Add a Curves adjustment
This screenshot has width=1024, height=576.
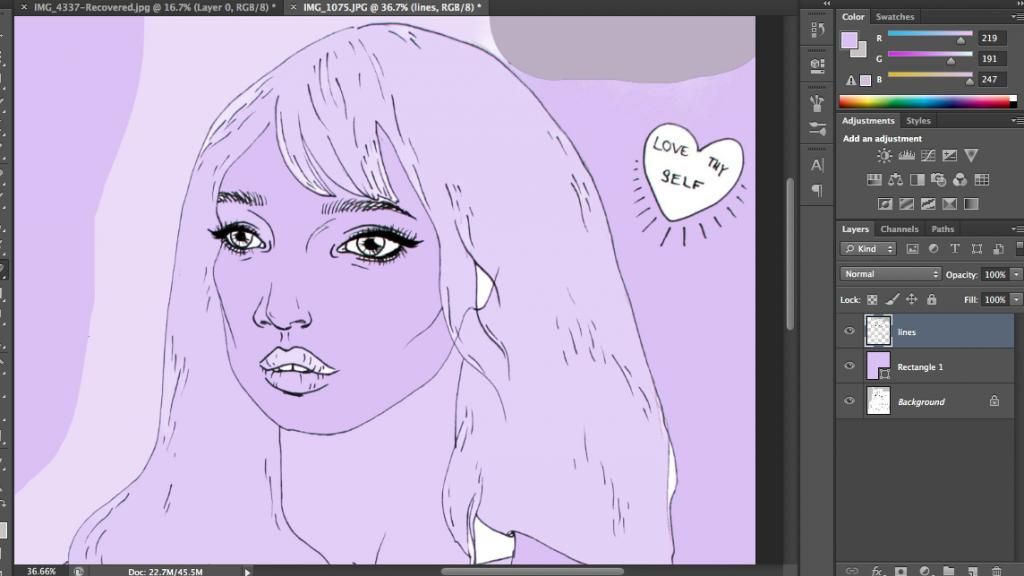(x=928, y=155)
